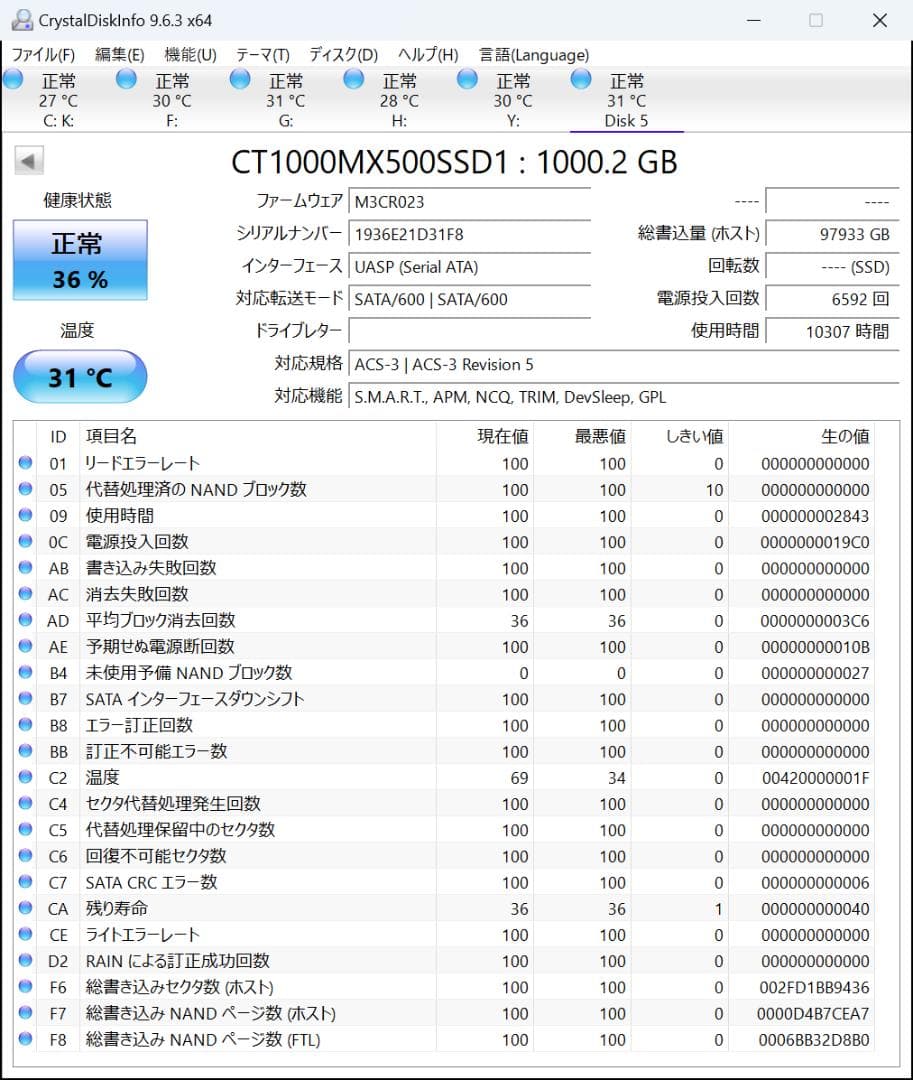
Task: Click status orb for AB 書き込み失敗回数 row
Action: (25, 568)
